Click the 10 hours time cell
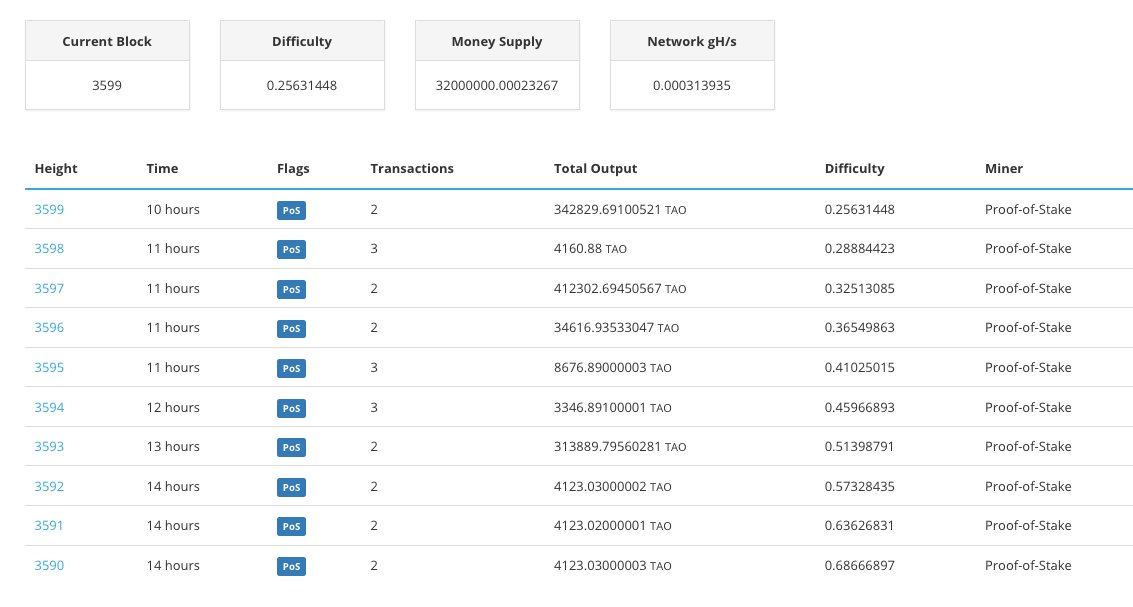This screenshot has height=607, width=1133. click(173, 210)
